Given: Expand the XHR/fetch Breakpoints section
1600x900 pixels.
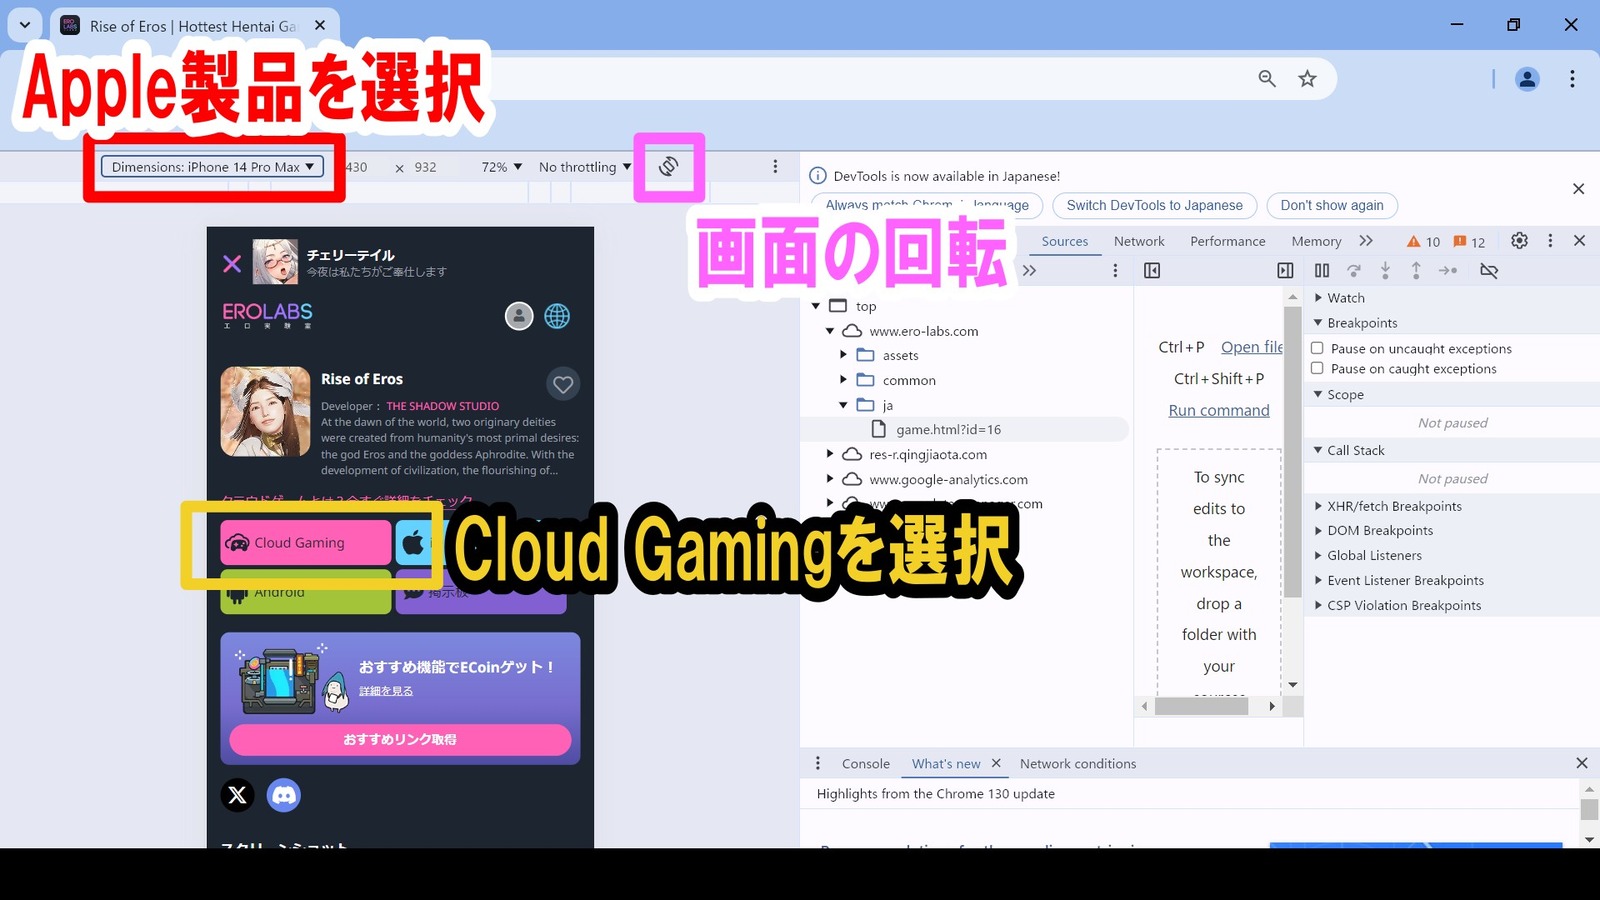Looking at the screenshot, I should click(1317, 506).
